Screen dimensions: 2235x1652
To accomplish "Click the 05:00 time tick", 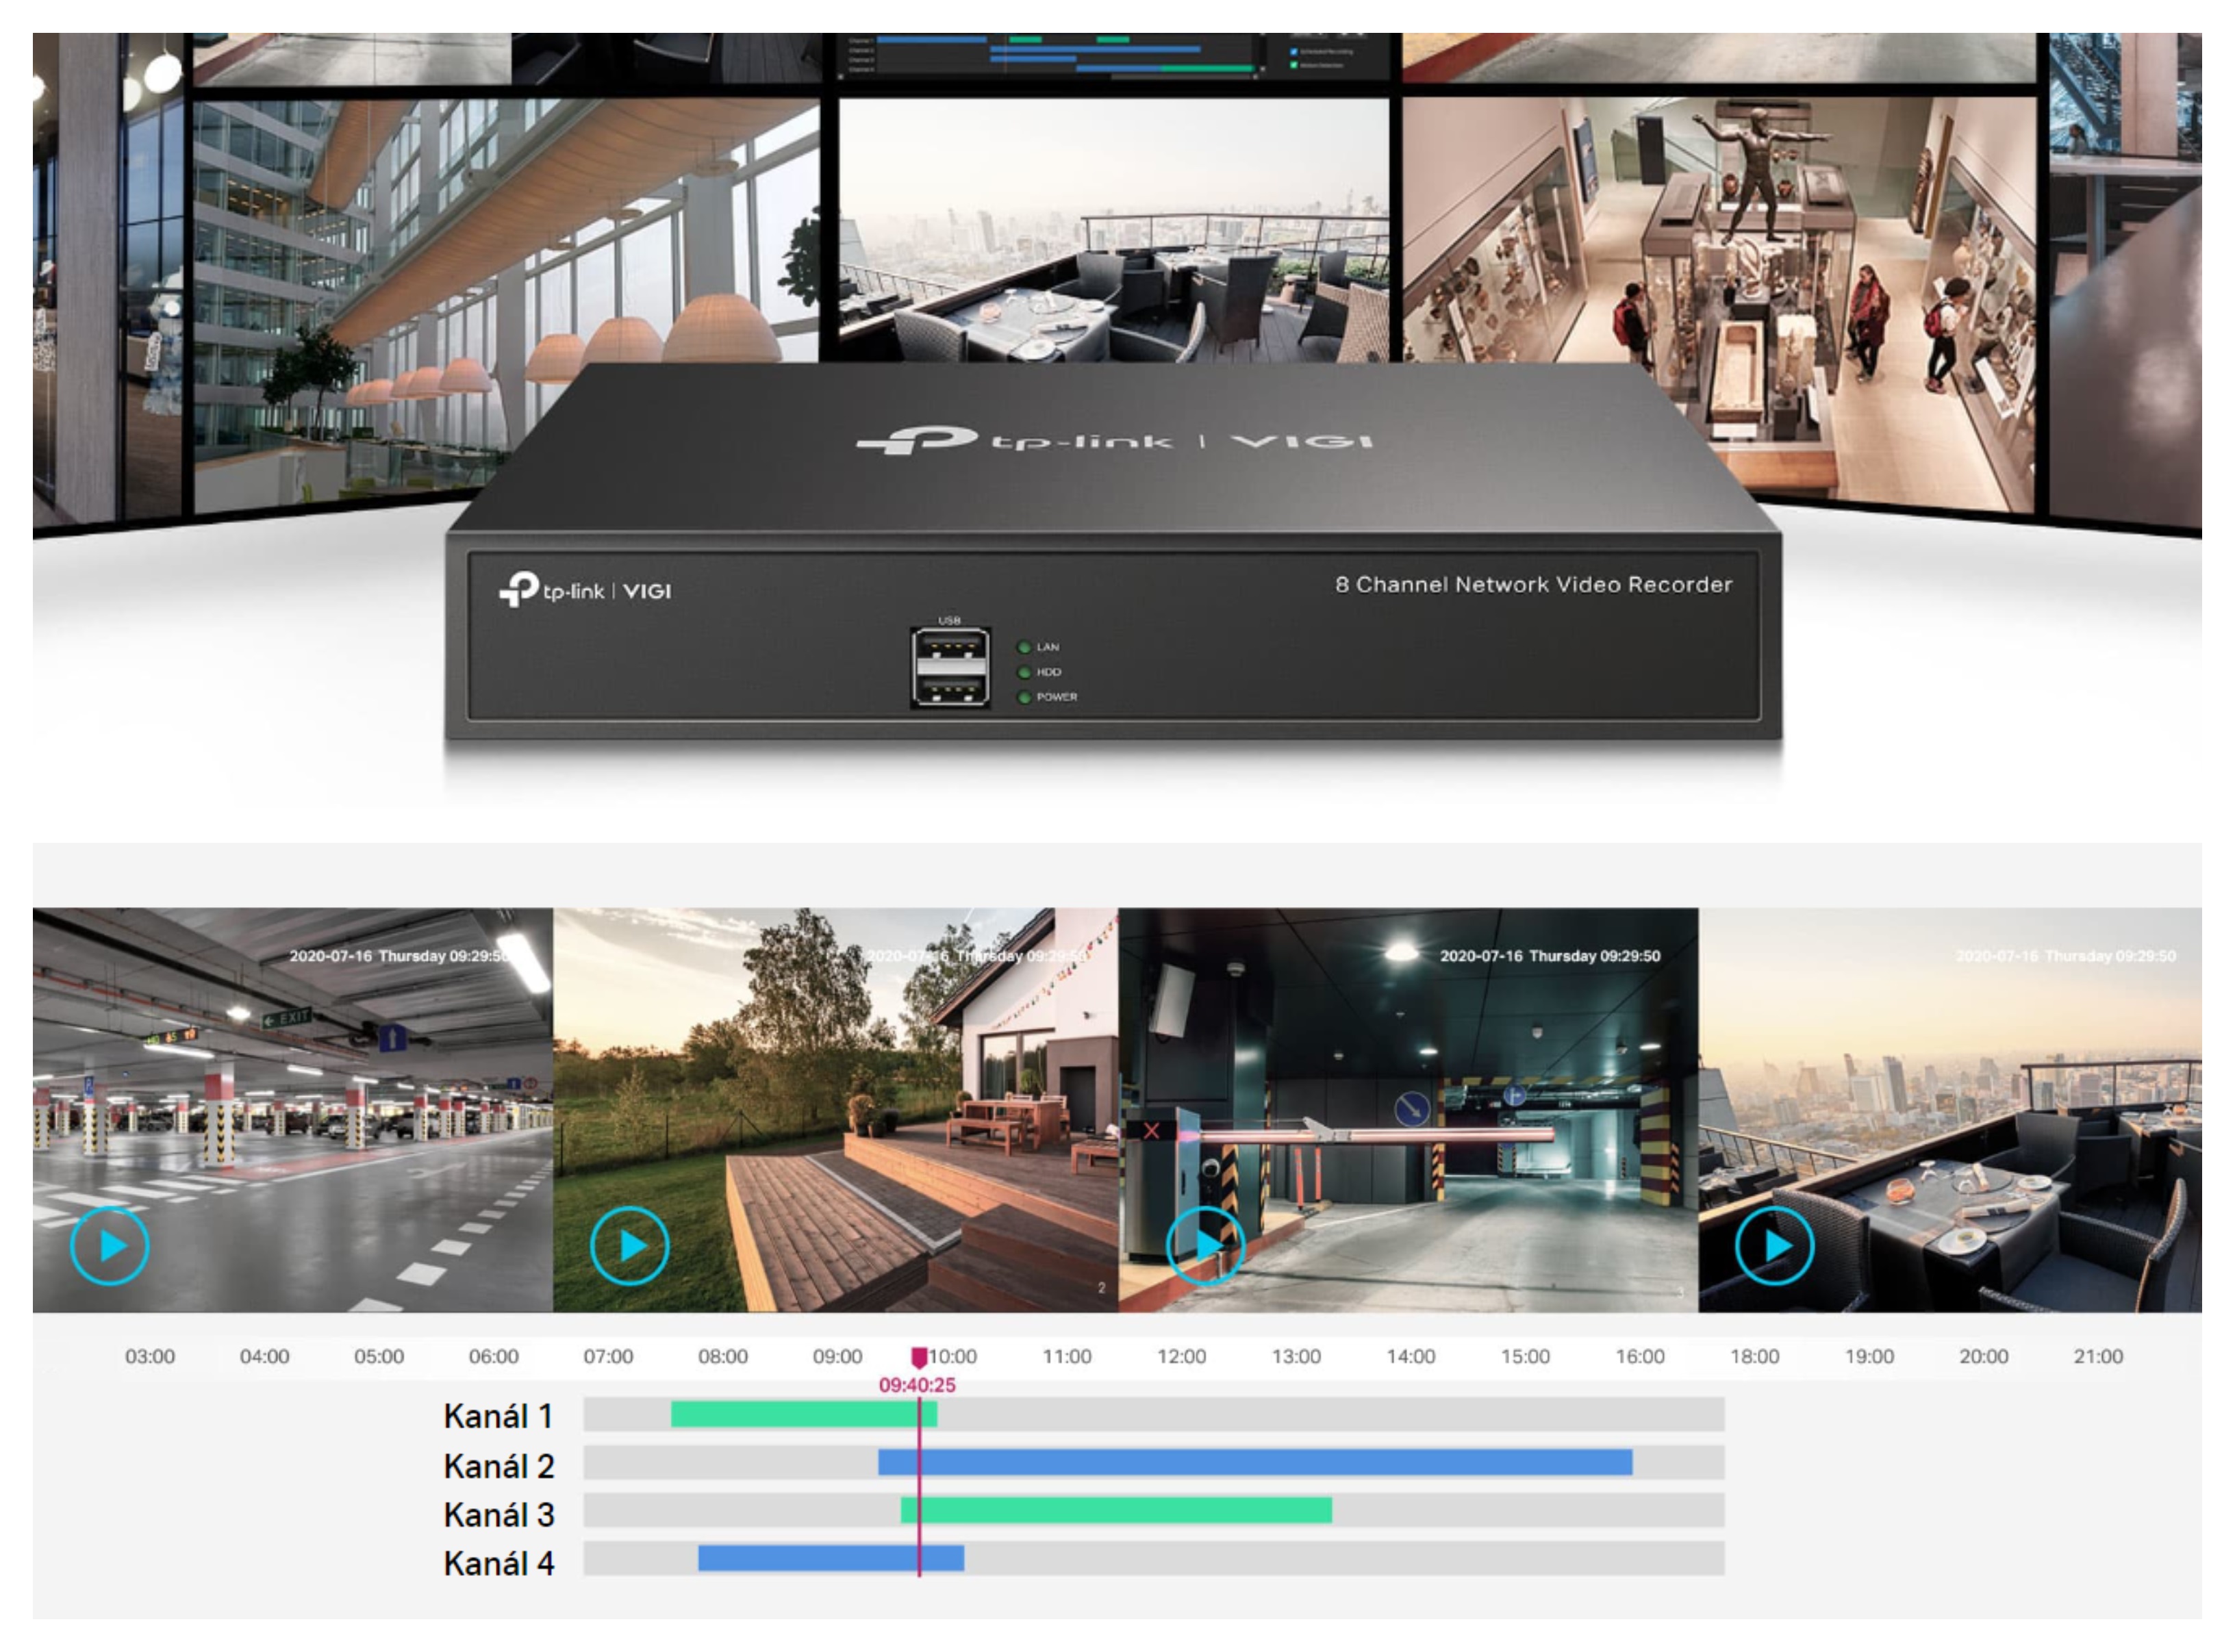I will (x=379, y=1356).
